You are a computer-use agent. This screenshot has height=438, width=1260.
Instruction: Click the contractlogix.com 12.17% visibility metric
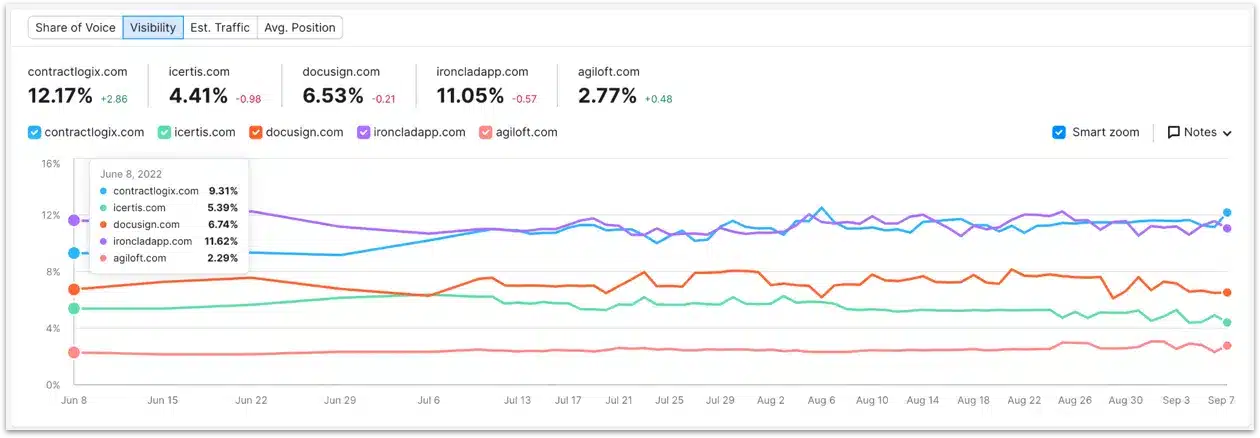[60, 96]
